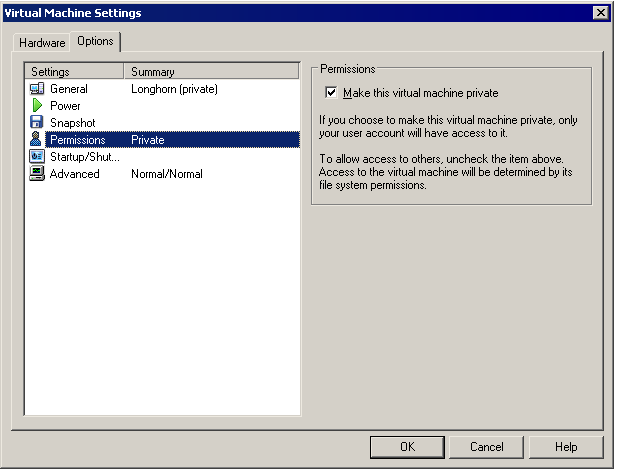Click the Snapshot floppy disk icon

(37, 123)
